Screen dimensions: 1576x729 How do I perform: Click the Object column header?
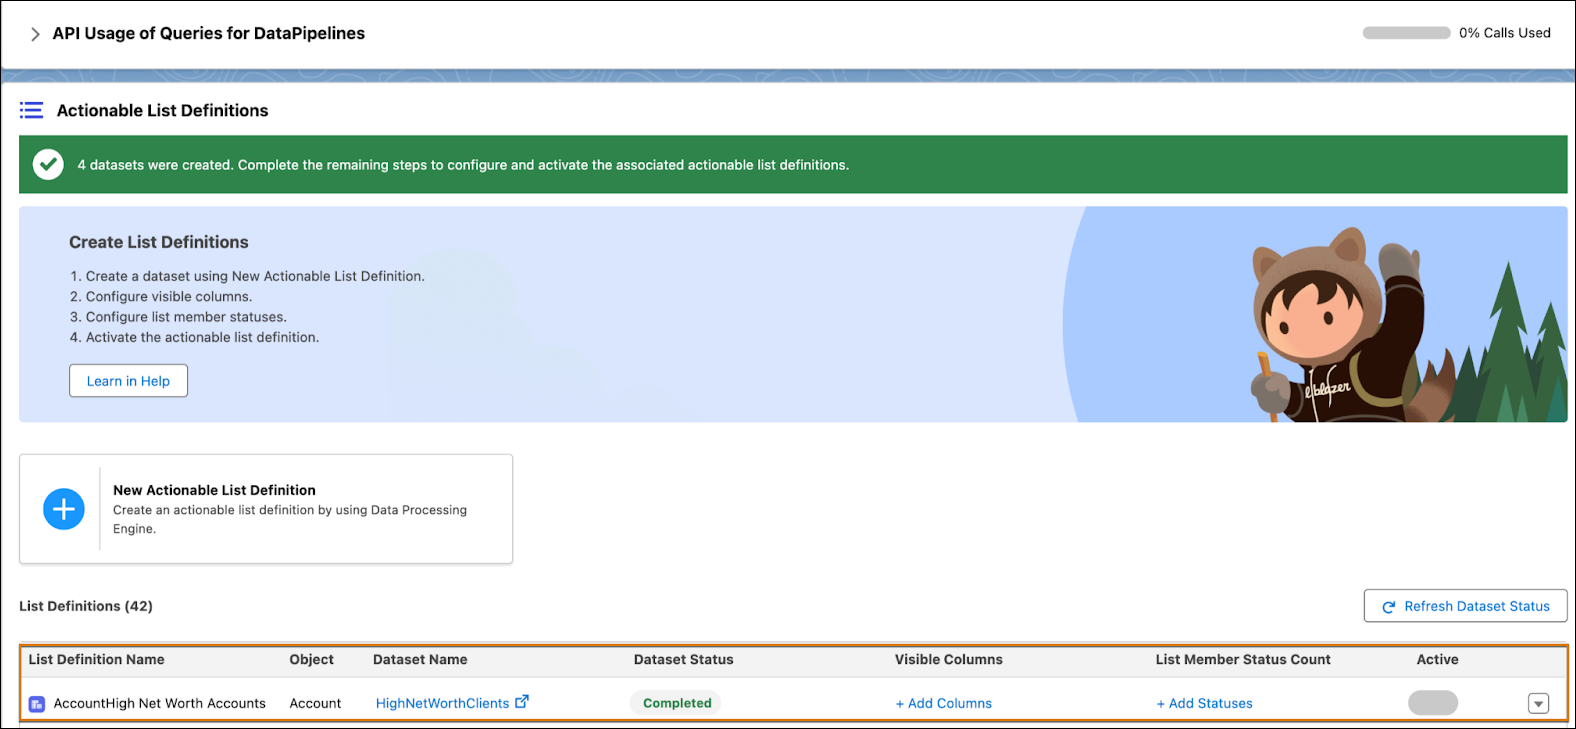(312, 659)
